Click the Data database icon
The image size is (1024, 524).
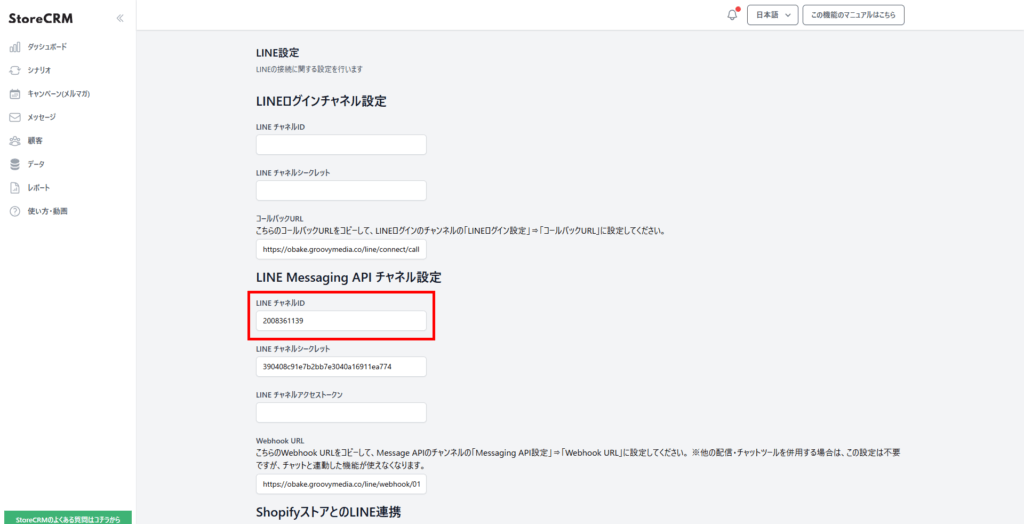(x=15, y=164)
